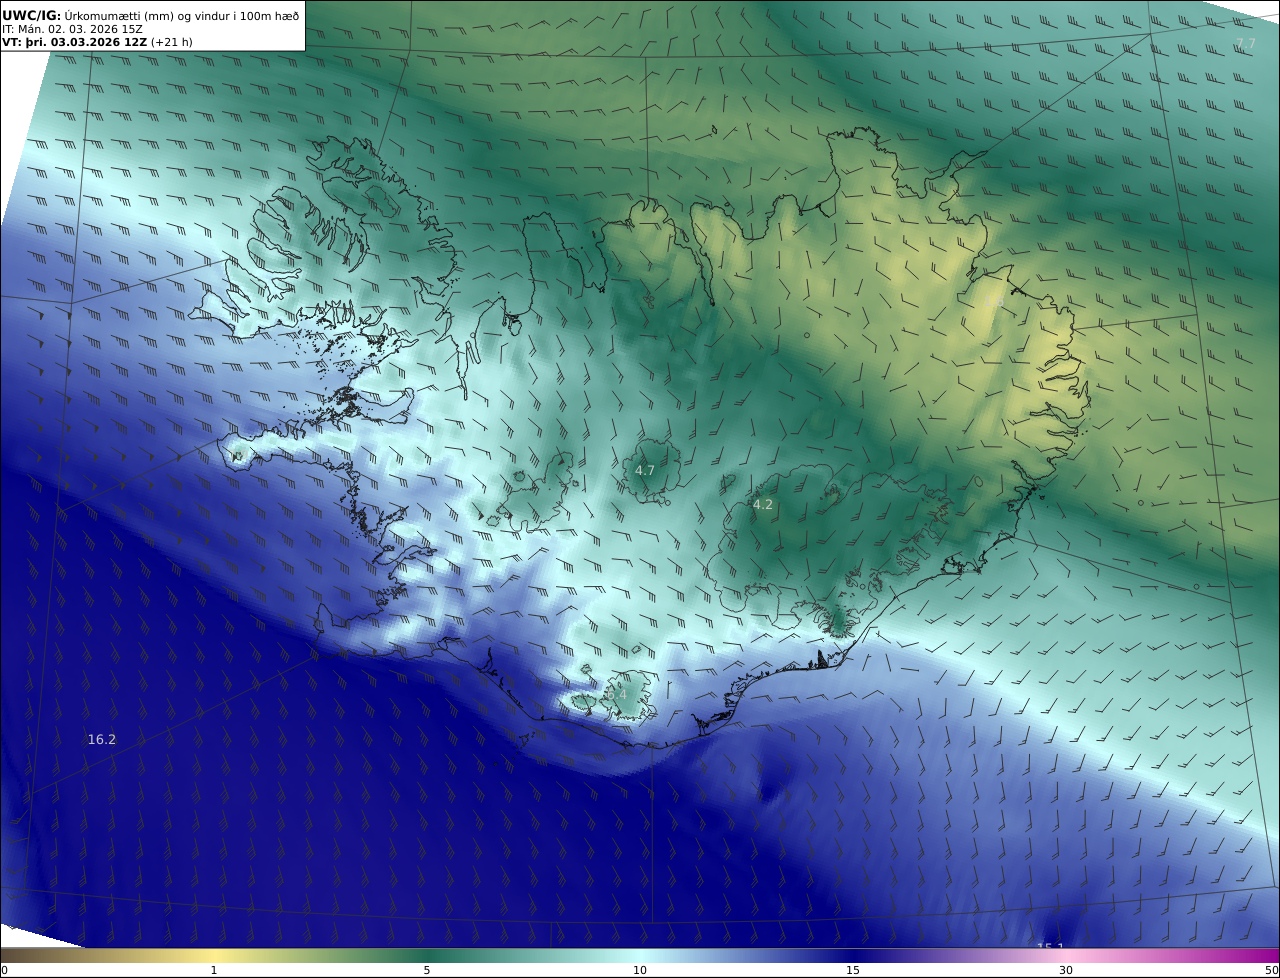Click the map value label "16.2"

point(102,740)
